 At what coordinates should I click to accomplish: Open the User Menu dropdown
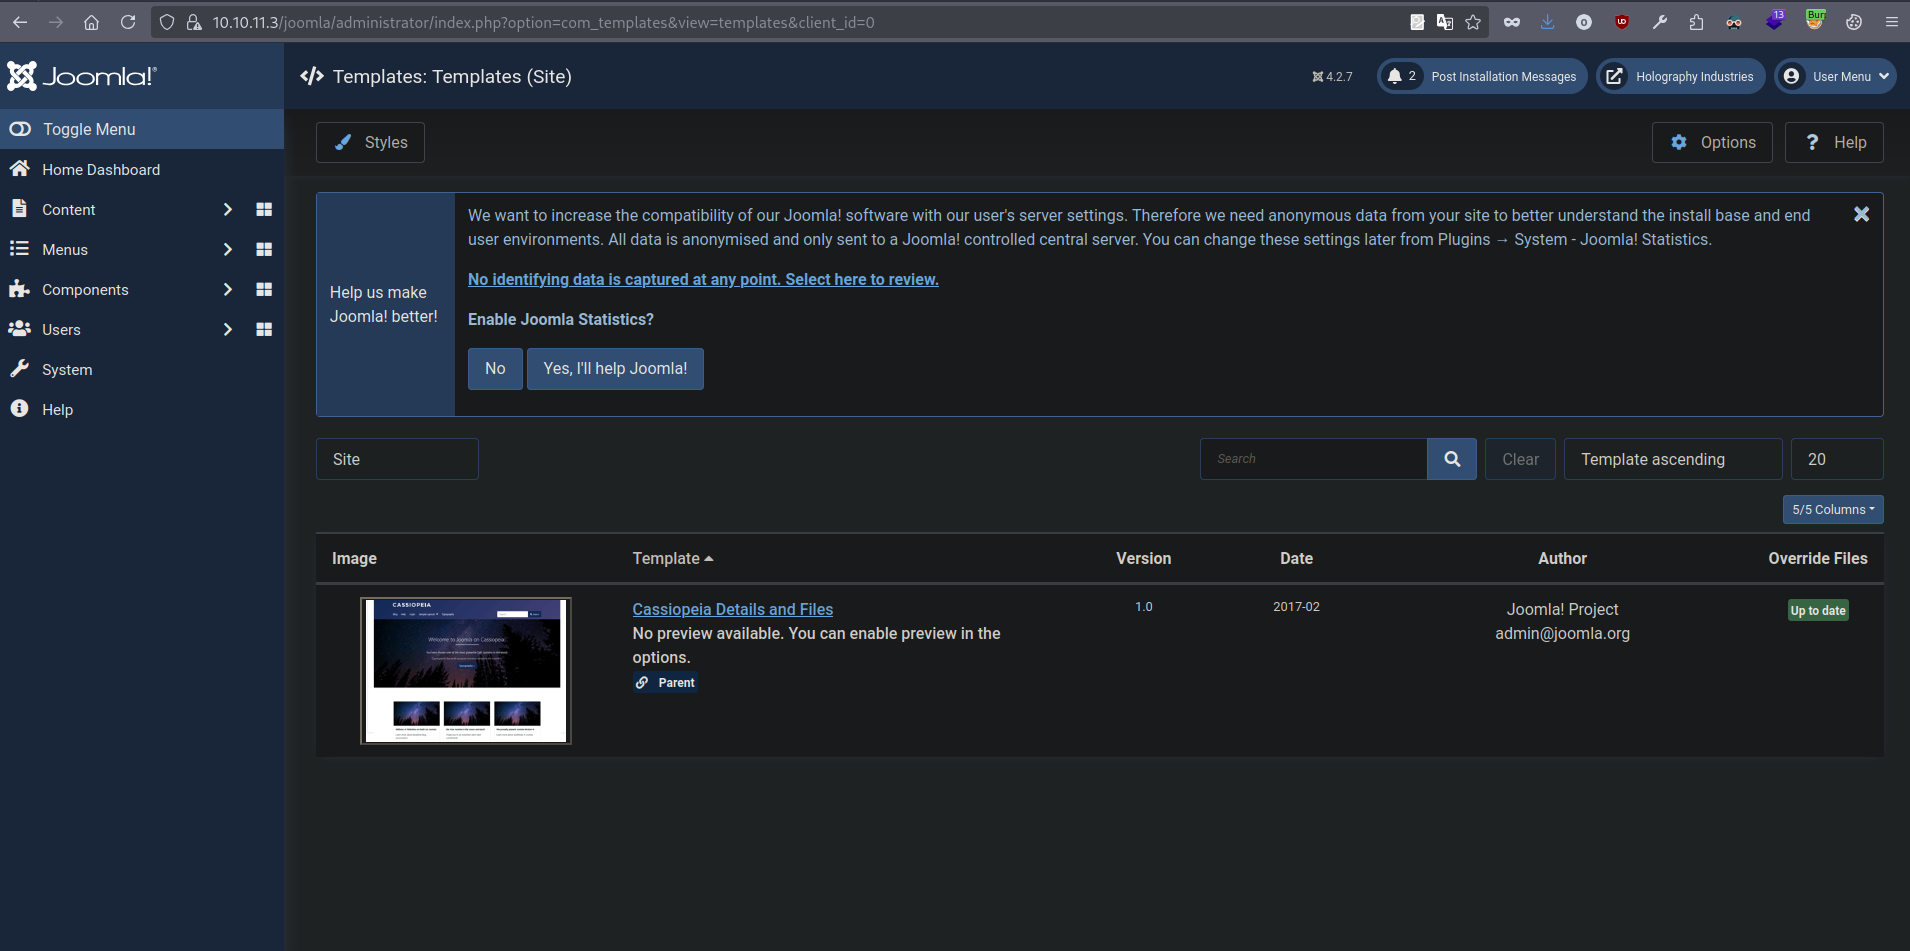pos(1835,76)
